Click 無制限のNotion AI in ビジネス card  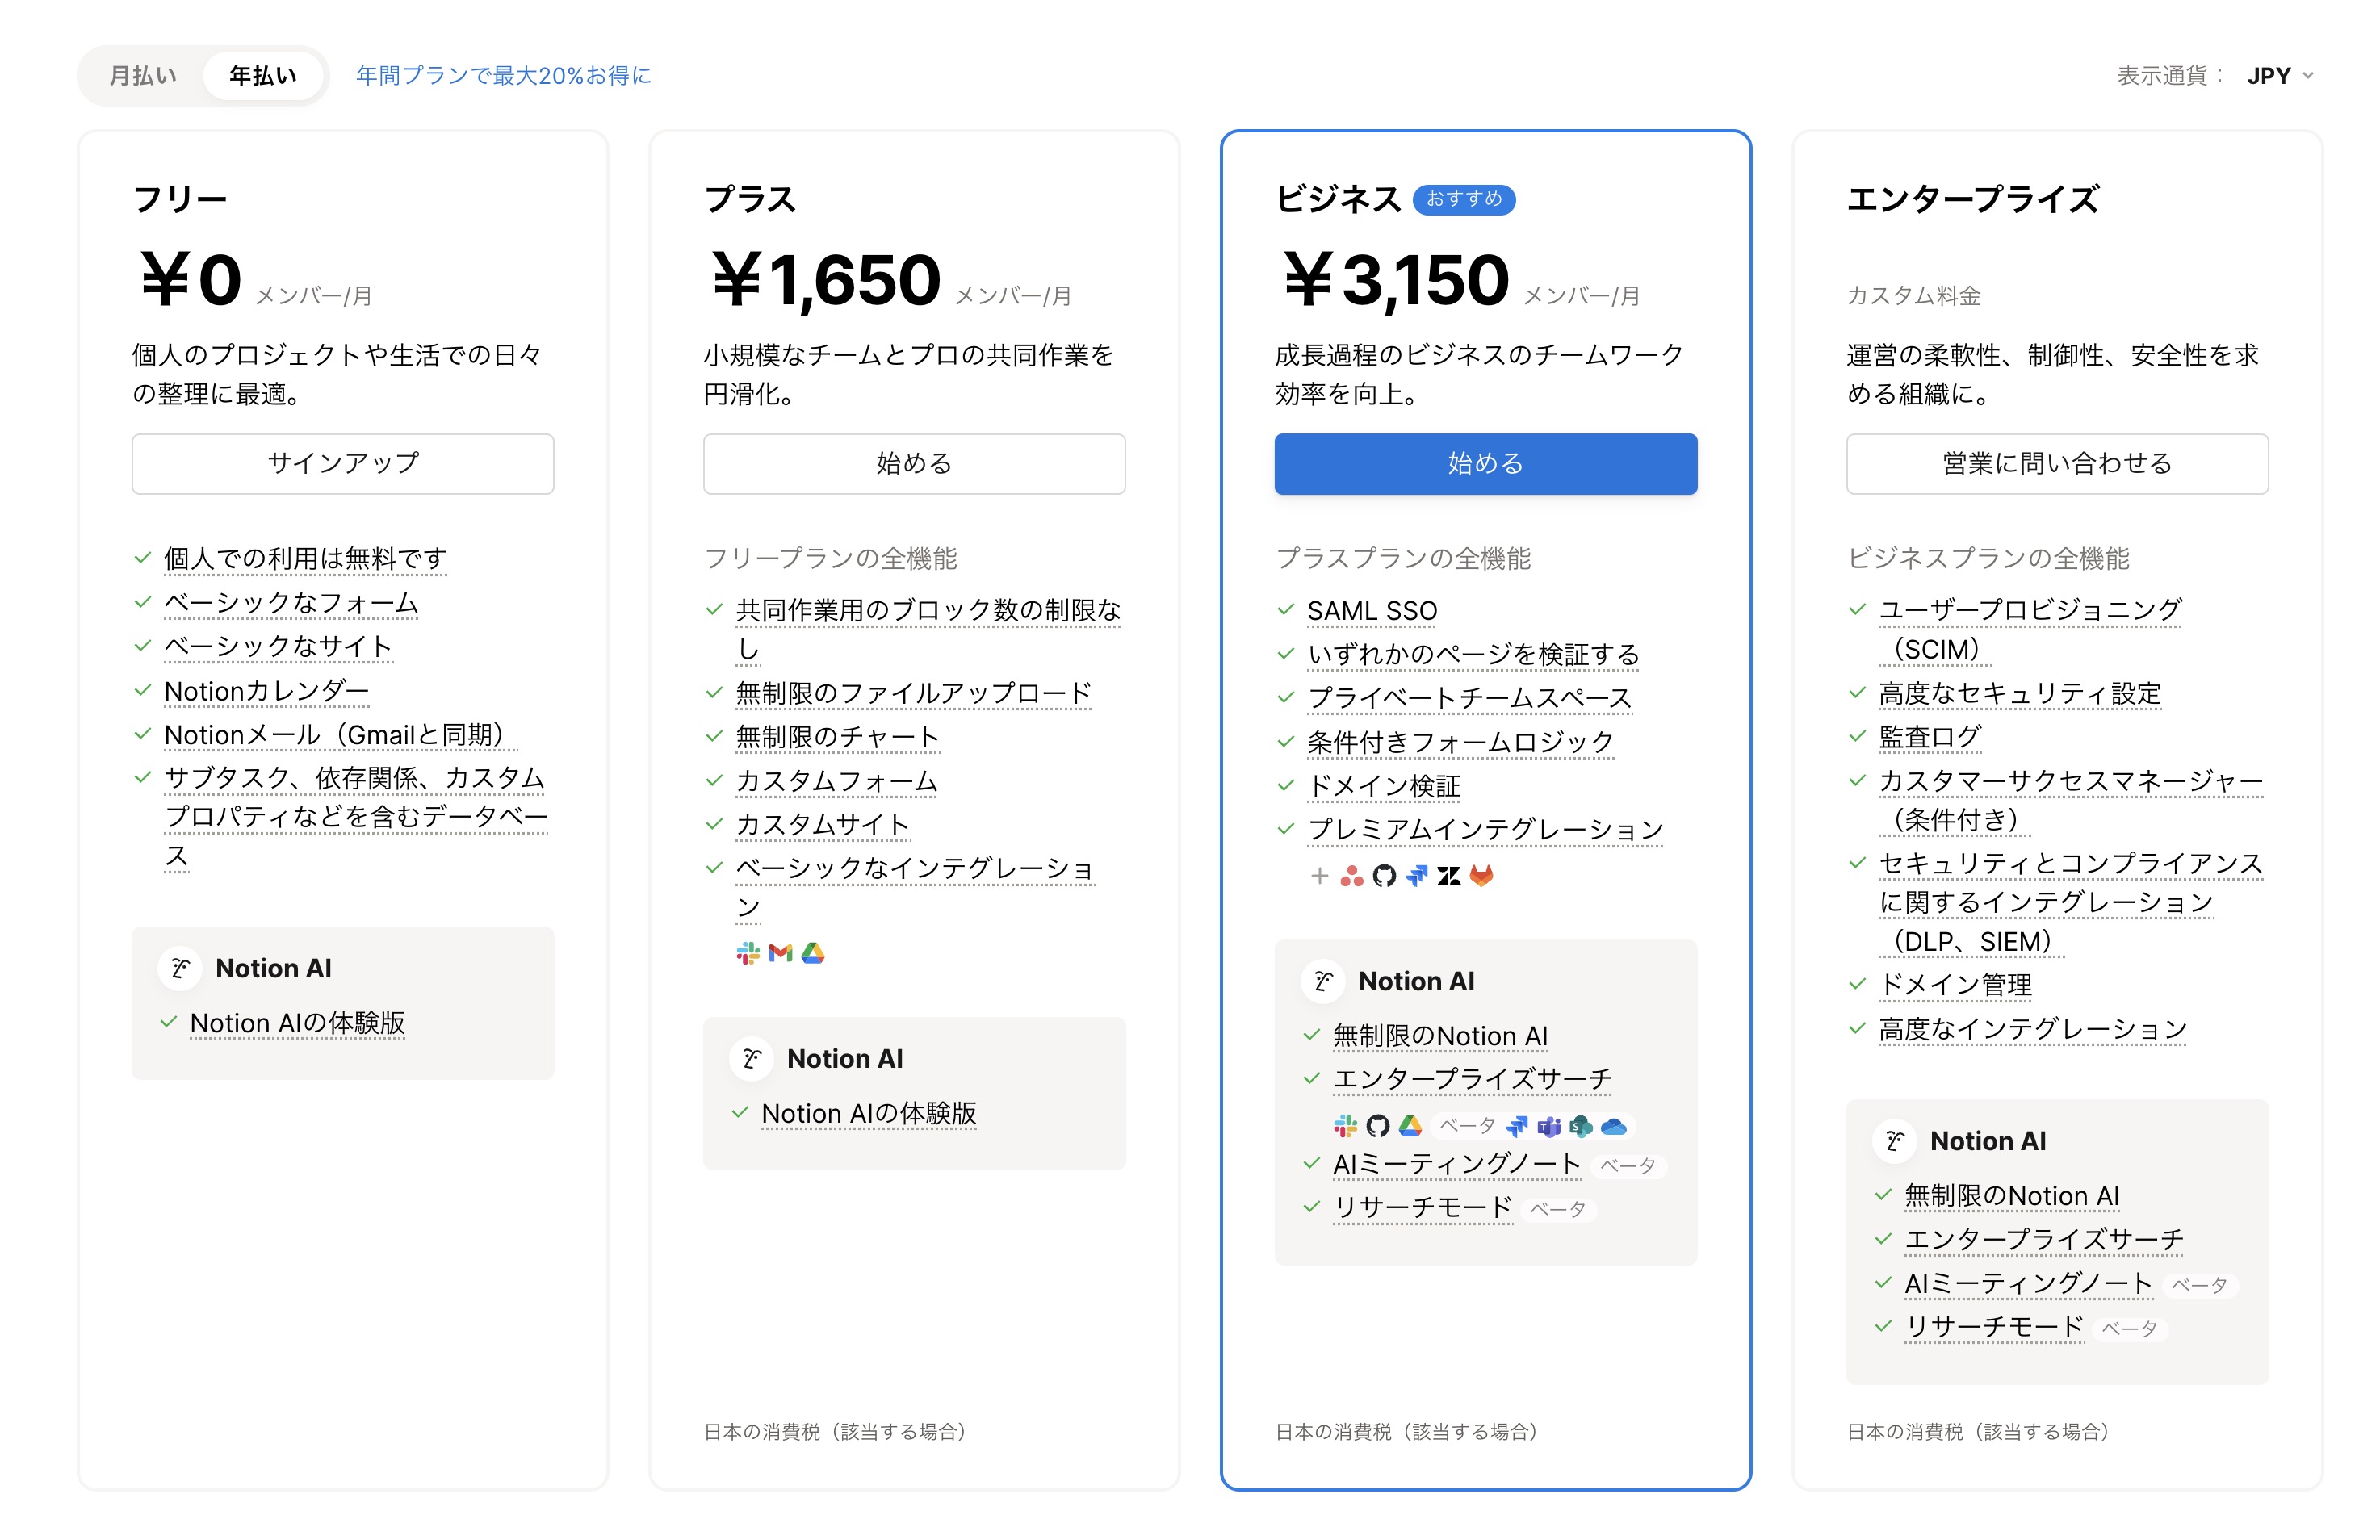click(x=1441, y=1036)
